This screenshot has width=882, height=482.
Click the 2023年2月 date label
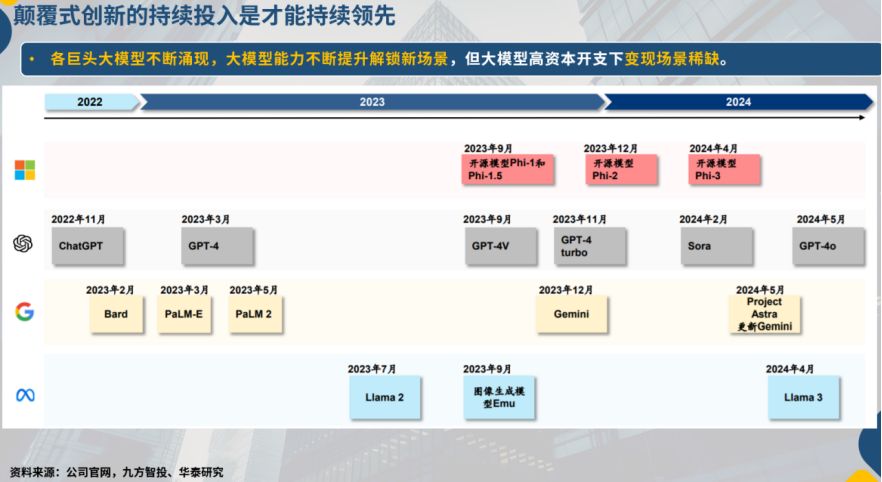[x=110, y=290]
